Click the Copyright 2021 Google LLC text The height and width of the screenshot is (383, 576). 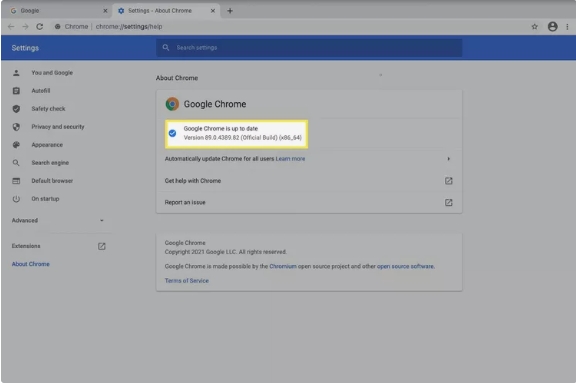(226, 252)
